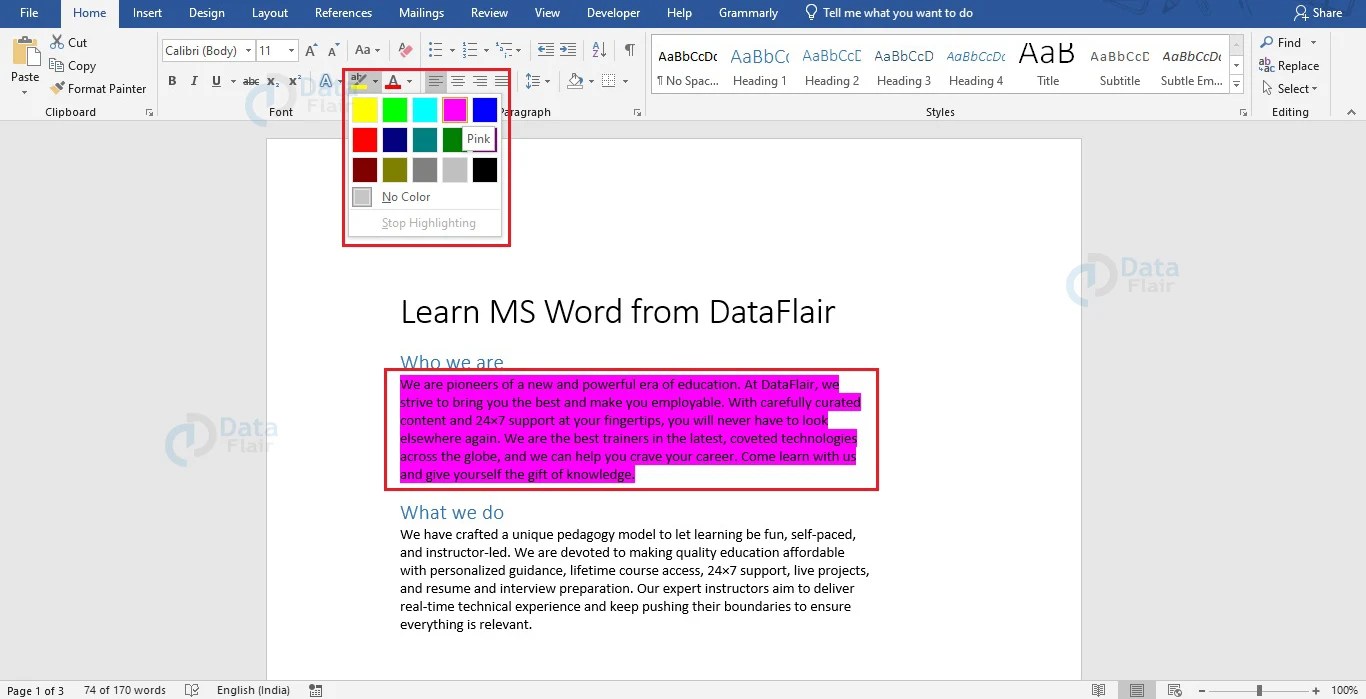
Task: Toggle bold formatting
Action: click(x=172, y=80)
